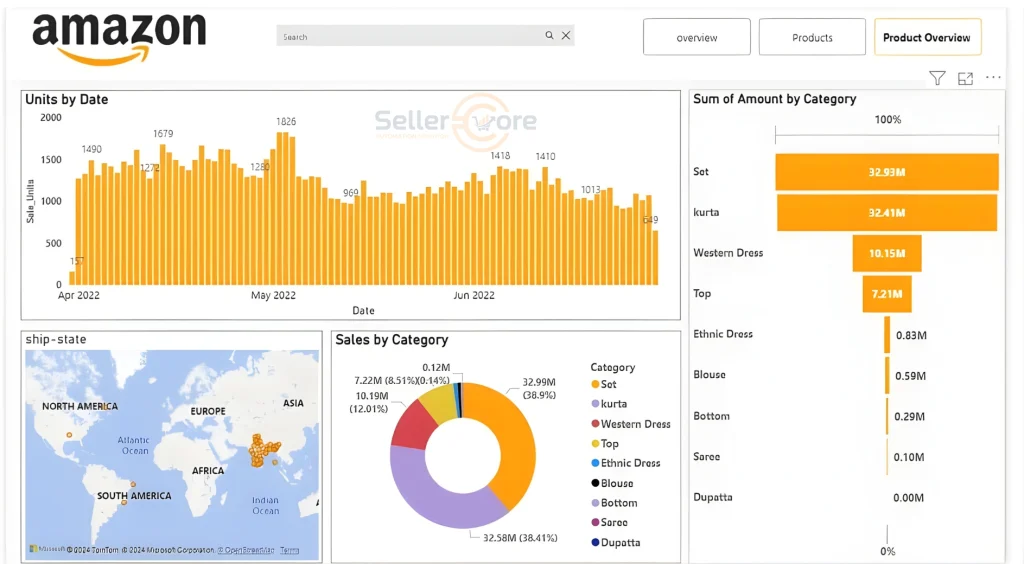Viewport: 1024px width, 564px height.
Task: Open the Products page button
Action: (812, 37)
